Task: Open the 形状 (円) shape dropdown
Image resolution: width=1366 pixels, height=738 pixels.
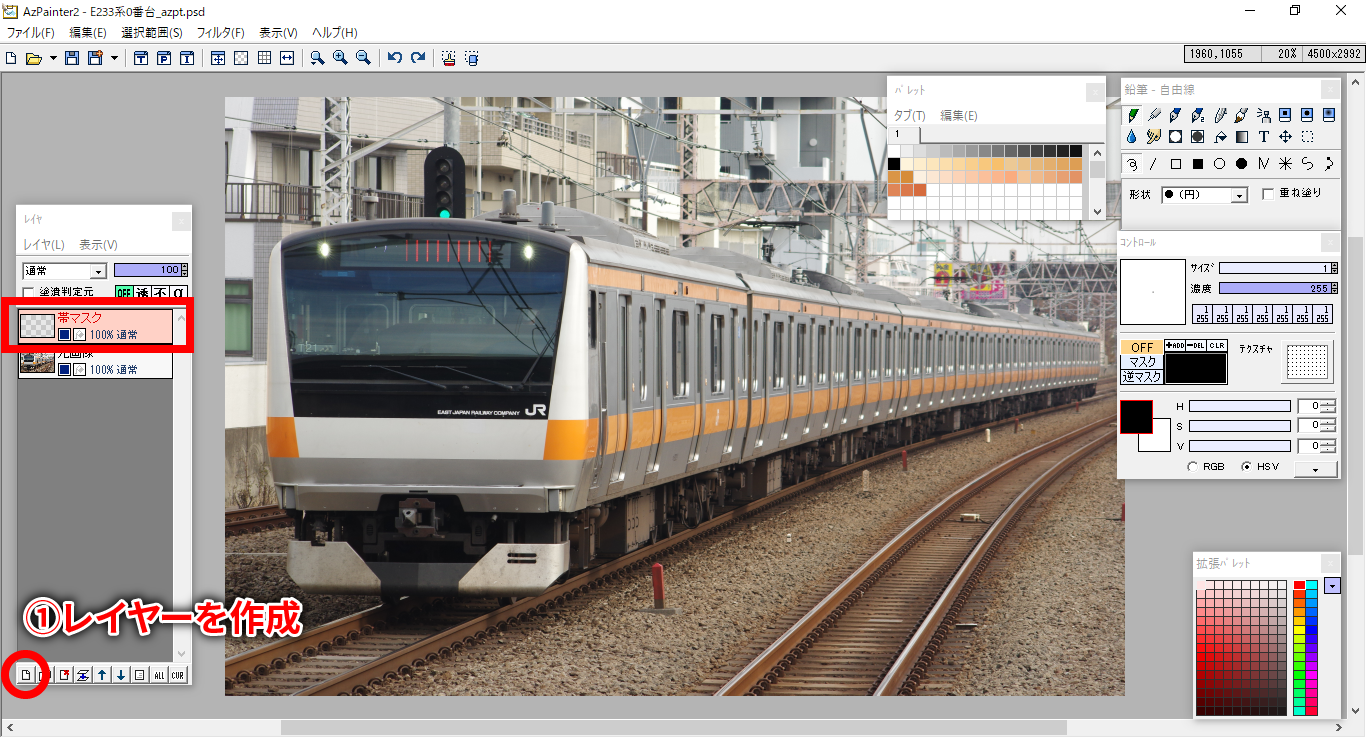Action: [1204, 195]
